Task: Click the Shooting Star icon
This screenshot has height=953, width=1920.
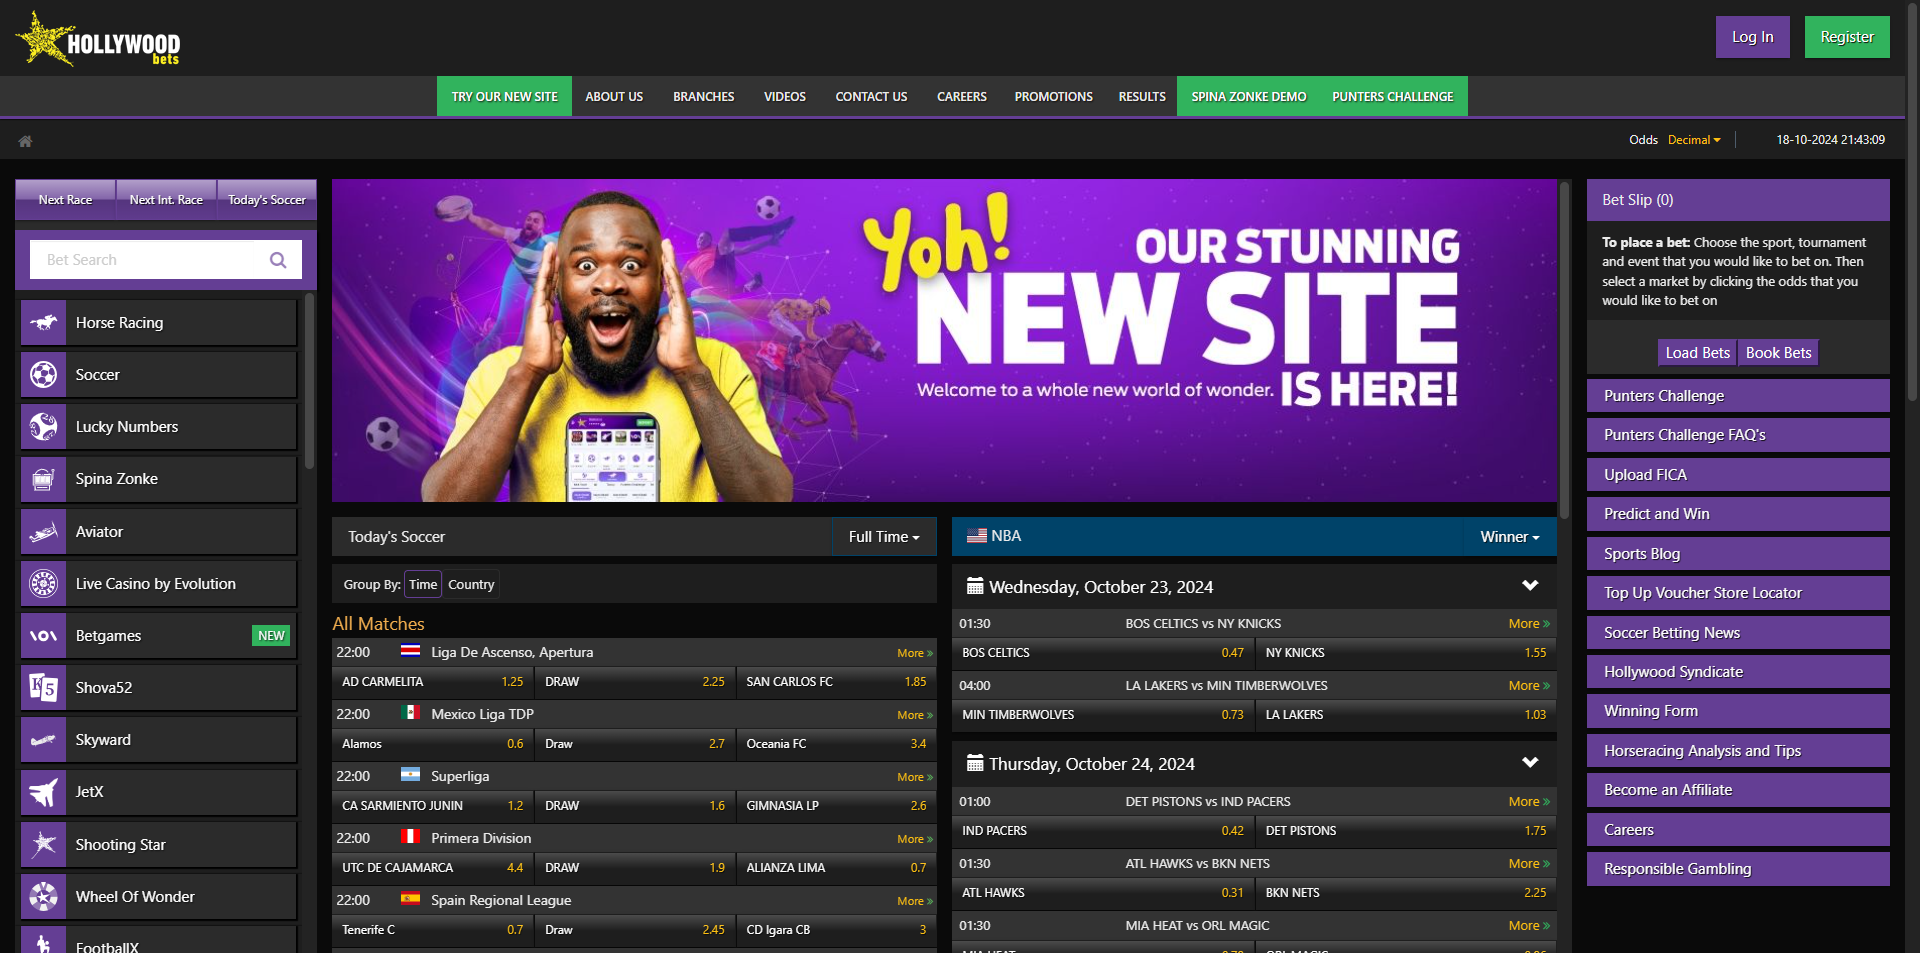Action: [x=43, y=845]
